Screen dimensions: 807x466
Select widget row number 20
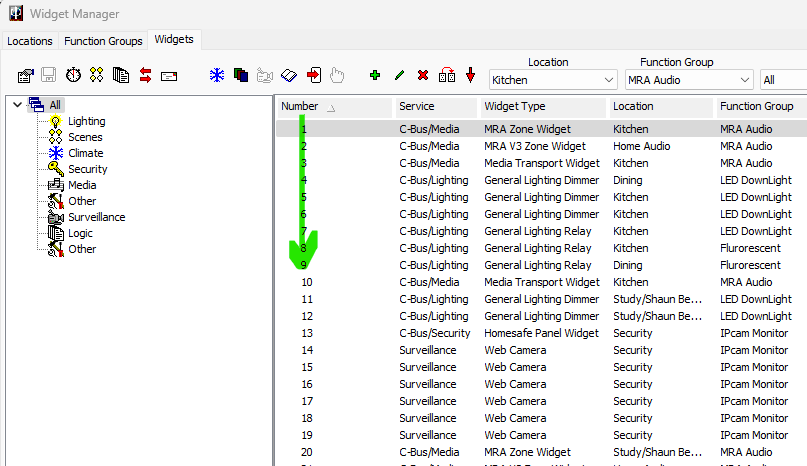pos(541,452)
